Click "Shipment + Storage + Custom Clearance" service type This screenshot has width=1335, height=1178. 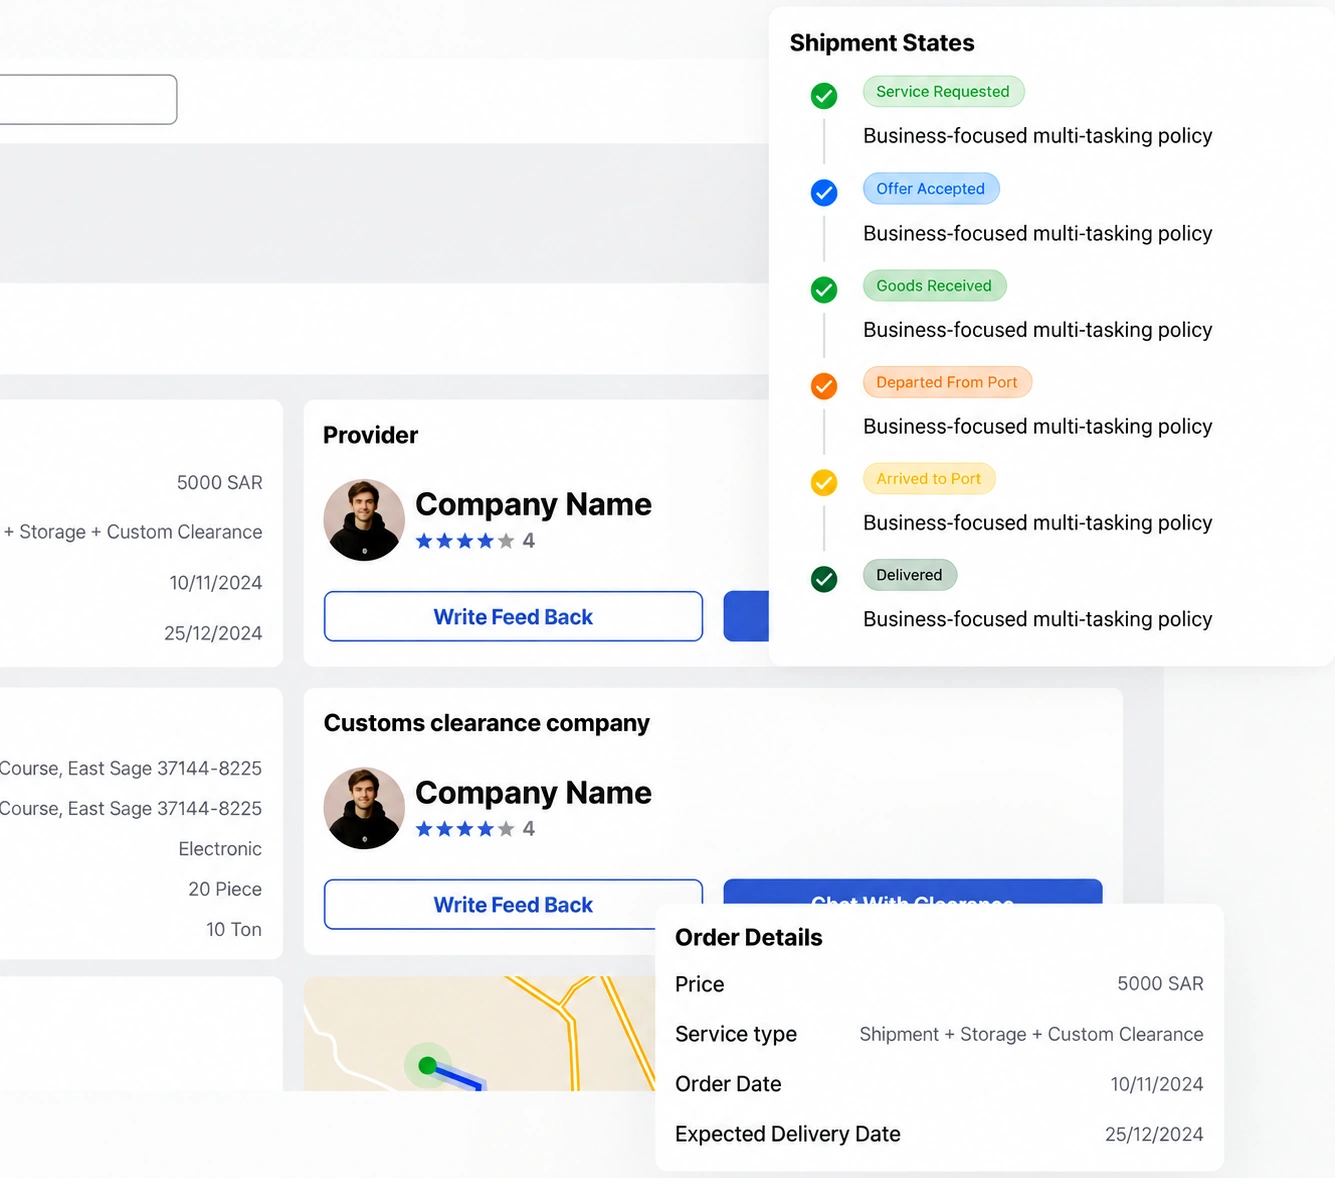pos(1031,1034)
